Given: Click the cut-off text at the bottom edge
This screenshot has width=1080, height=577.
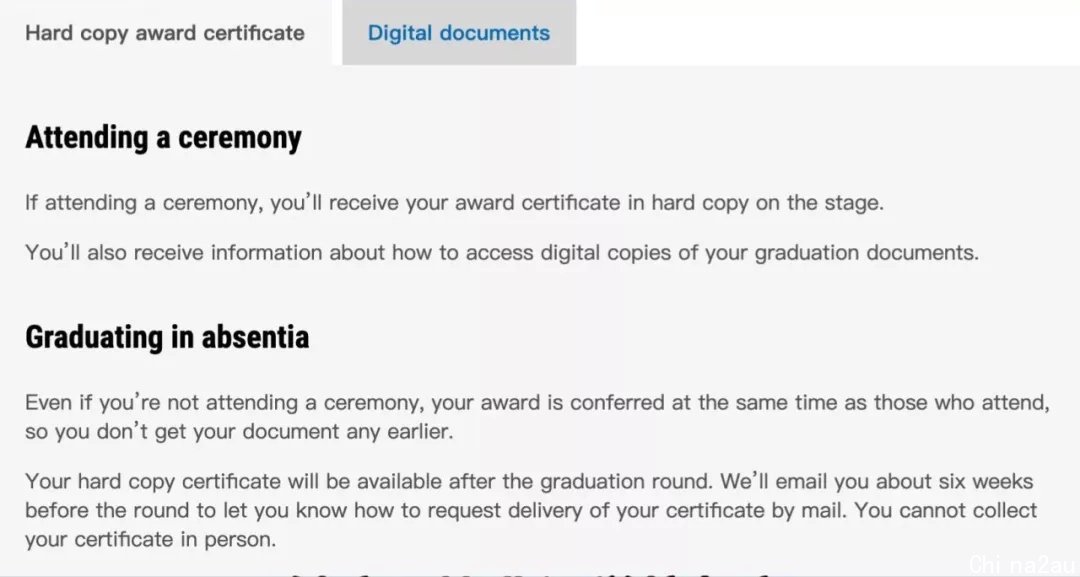Looking at the screenshot, I should click(x=530, y=572).
